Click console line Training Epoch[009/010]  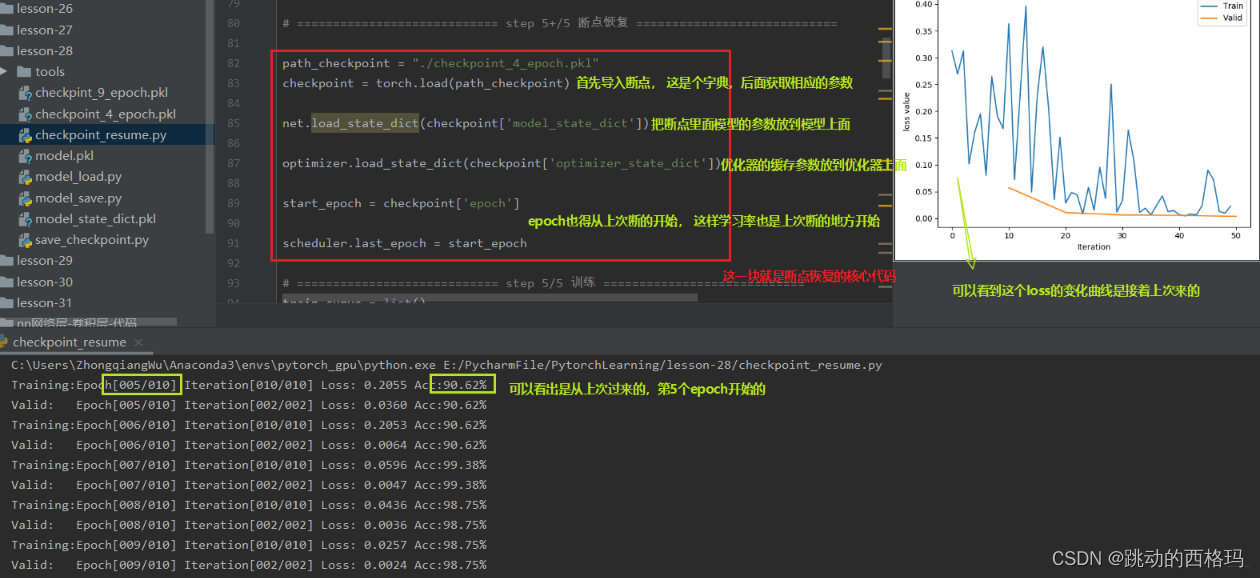tap(249, 545)
